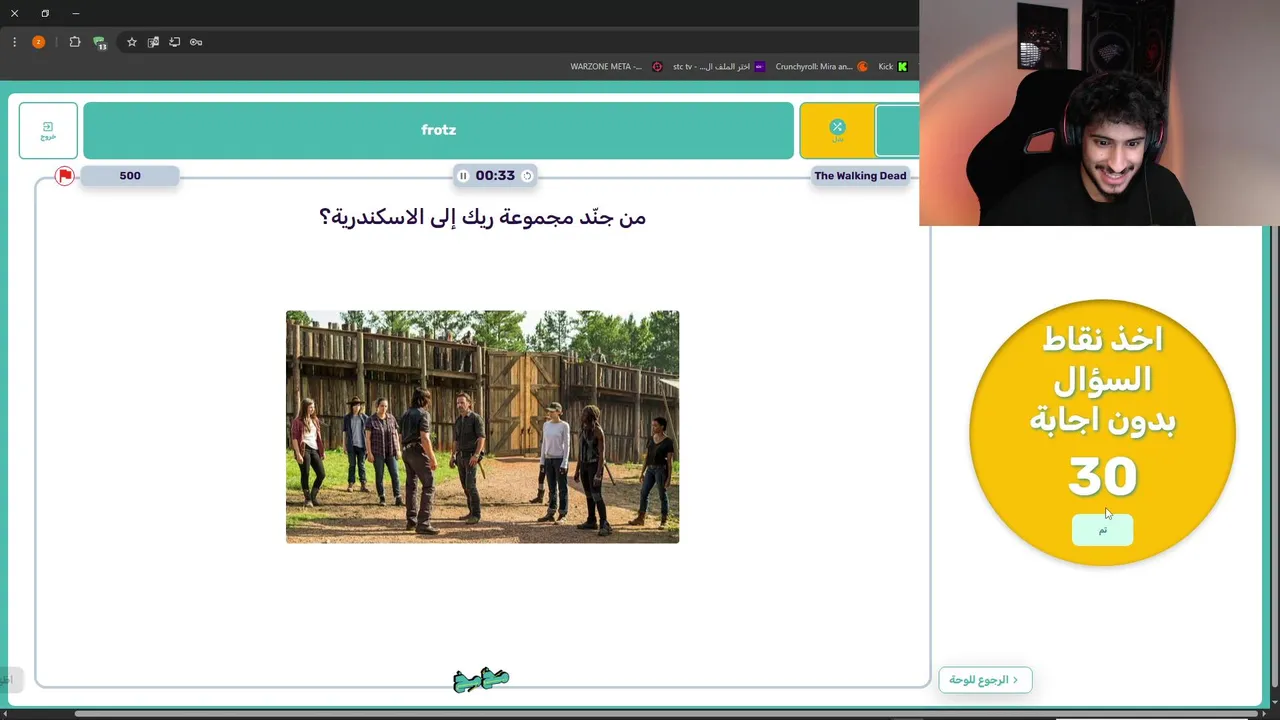The width and height of the screenshot is (1280, 720).
Task: Bookmark this page with the star icon
Action: click(x=131, y=42)
